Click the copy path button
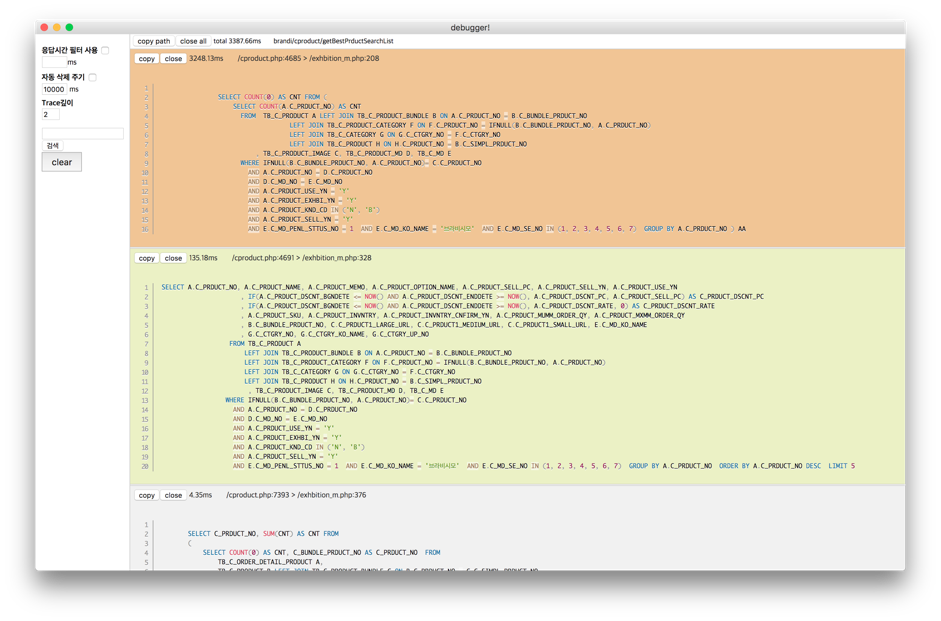 (x=153, y=41)
